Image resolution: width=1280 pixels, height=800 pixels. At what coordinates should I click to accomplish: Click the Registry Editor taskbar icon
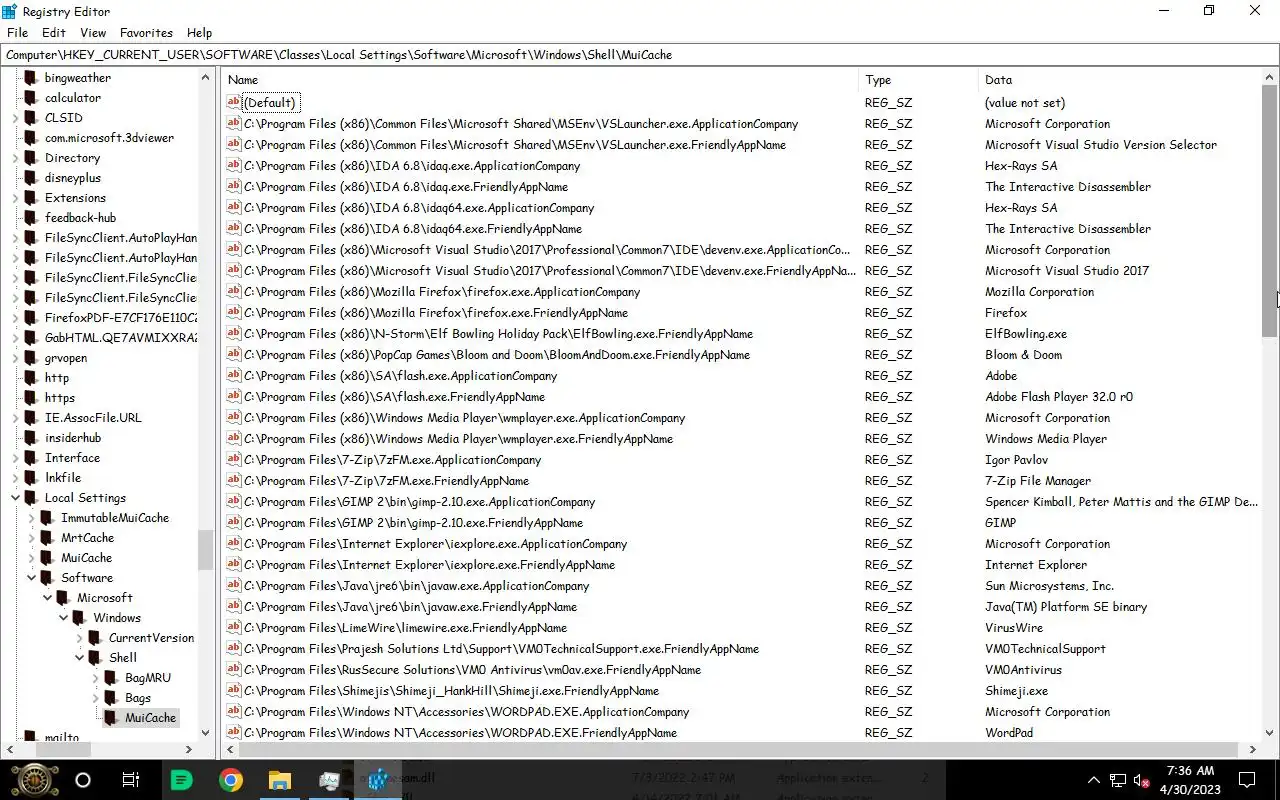pyautogui.click(x=378, y=780)
